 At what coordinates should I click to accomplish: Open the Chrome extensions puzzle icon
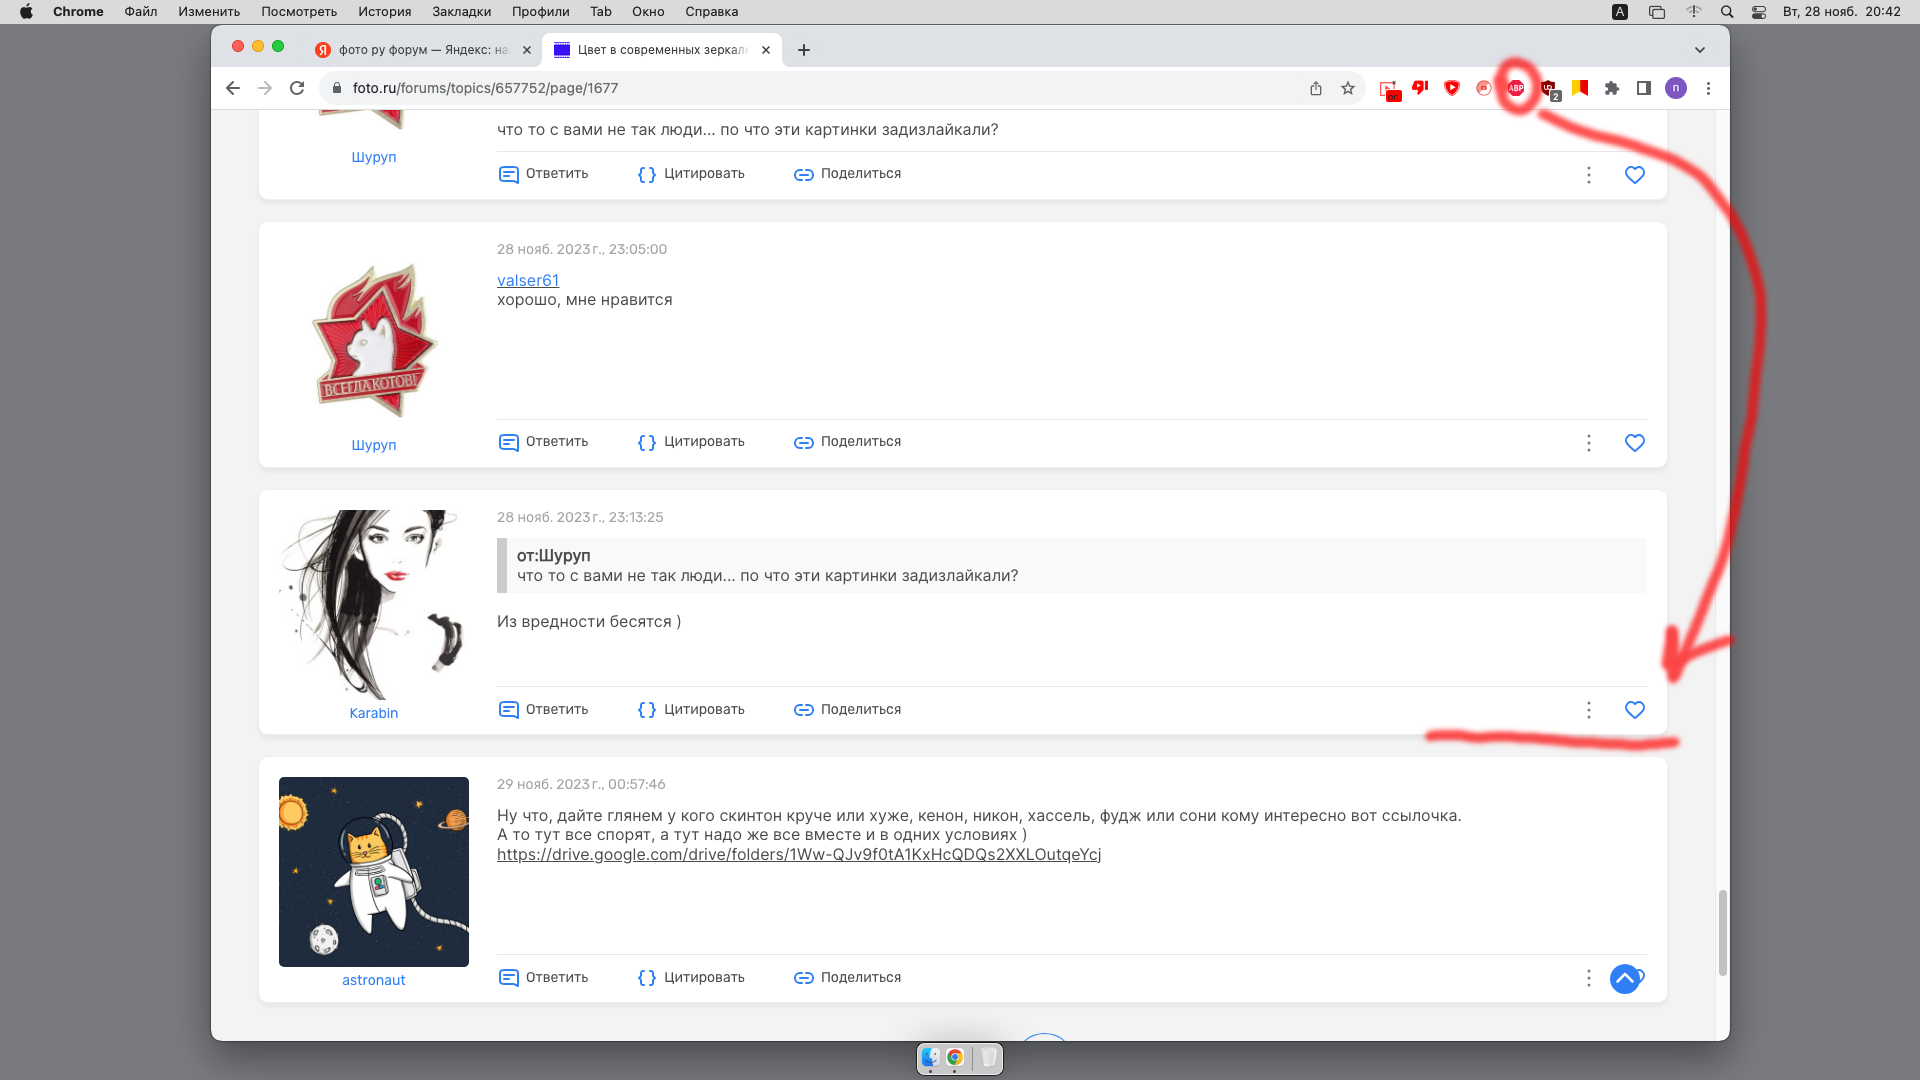pyautogui.click(x=1611, y=88)
